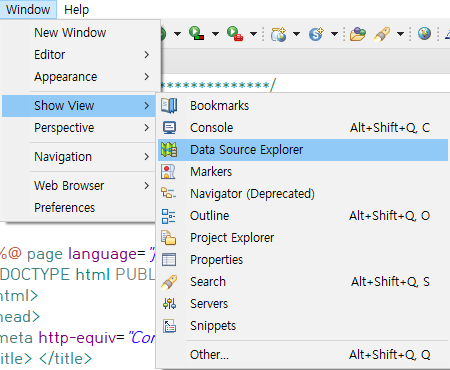Select Project Explorer label

coord(232,238)
